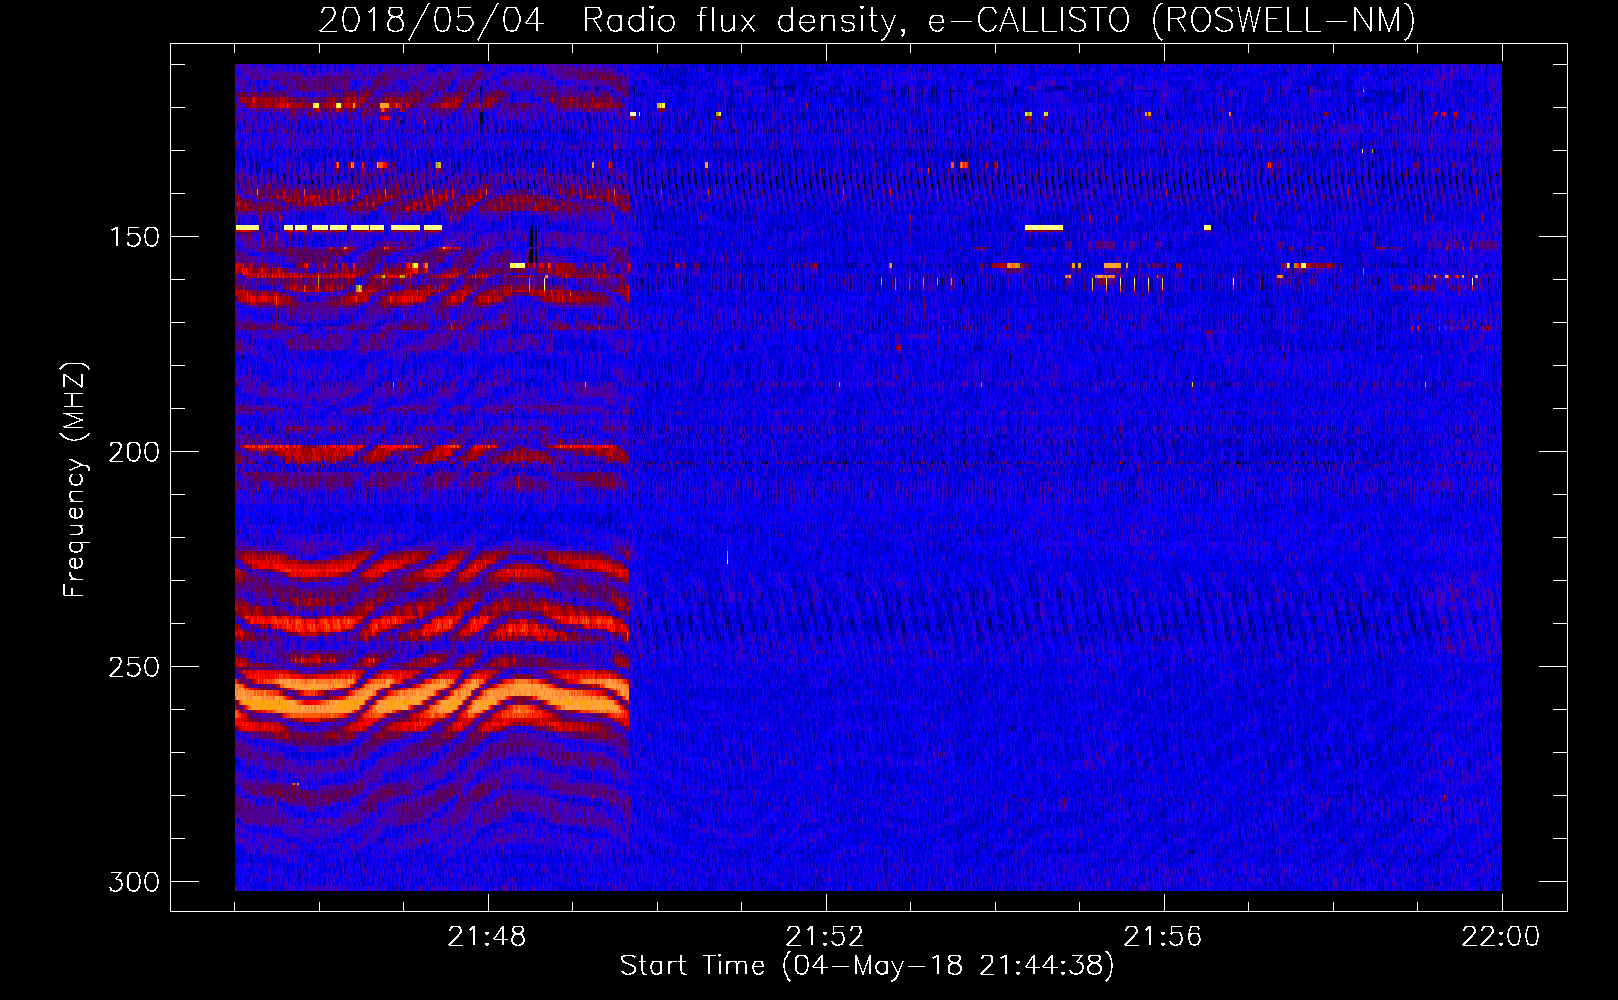1618x1000 pixels.
Task: Click the 300 frequency tick label
Action: click(134, 882)
